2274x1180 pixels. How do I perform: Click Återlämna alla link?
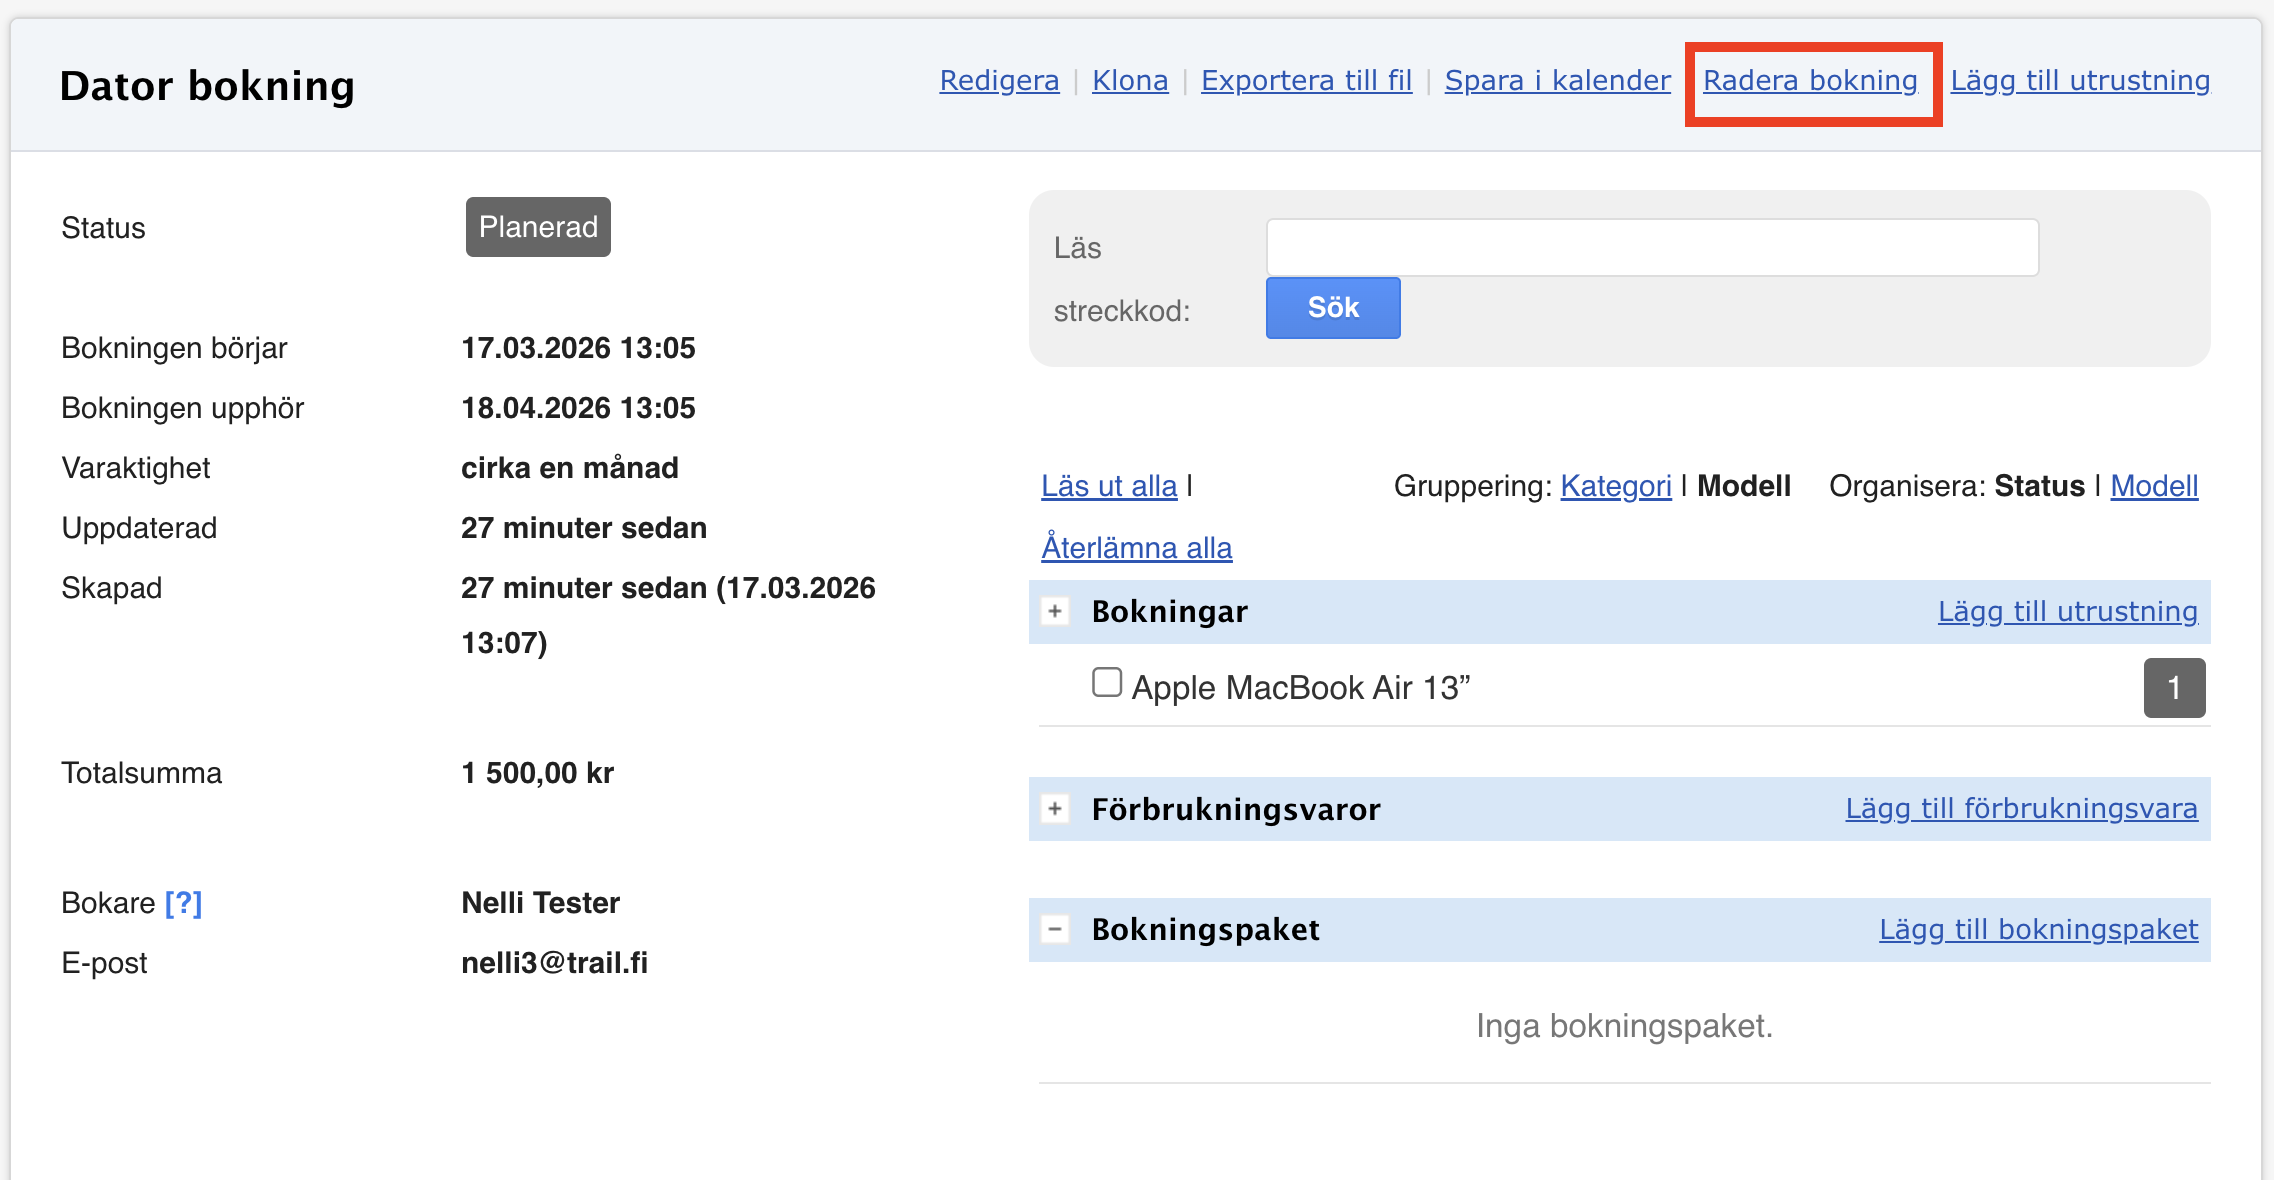pos(1136,548)
